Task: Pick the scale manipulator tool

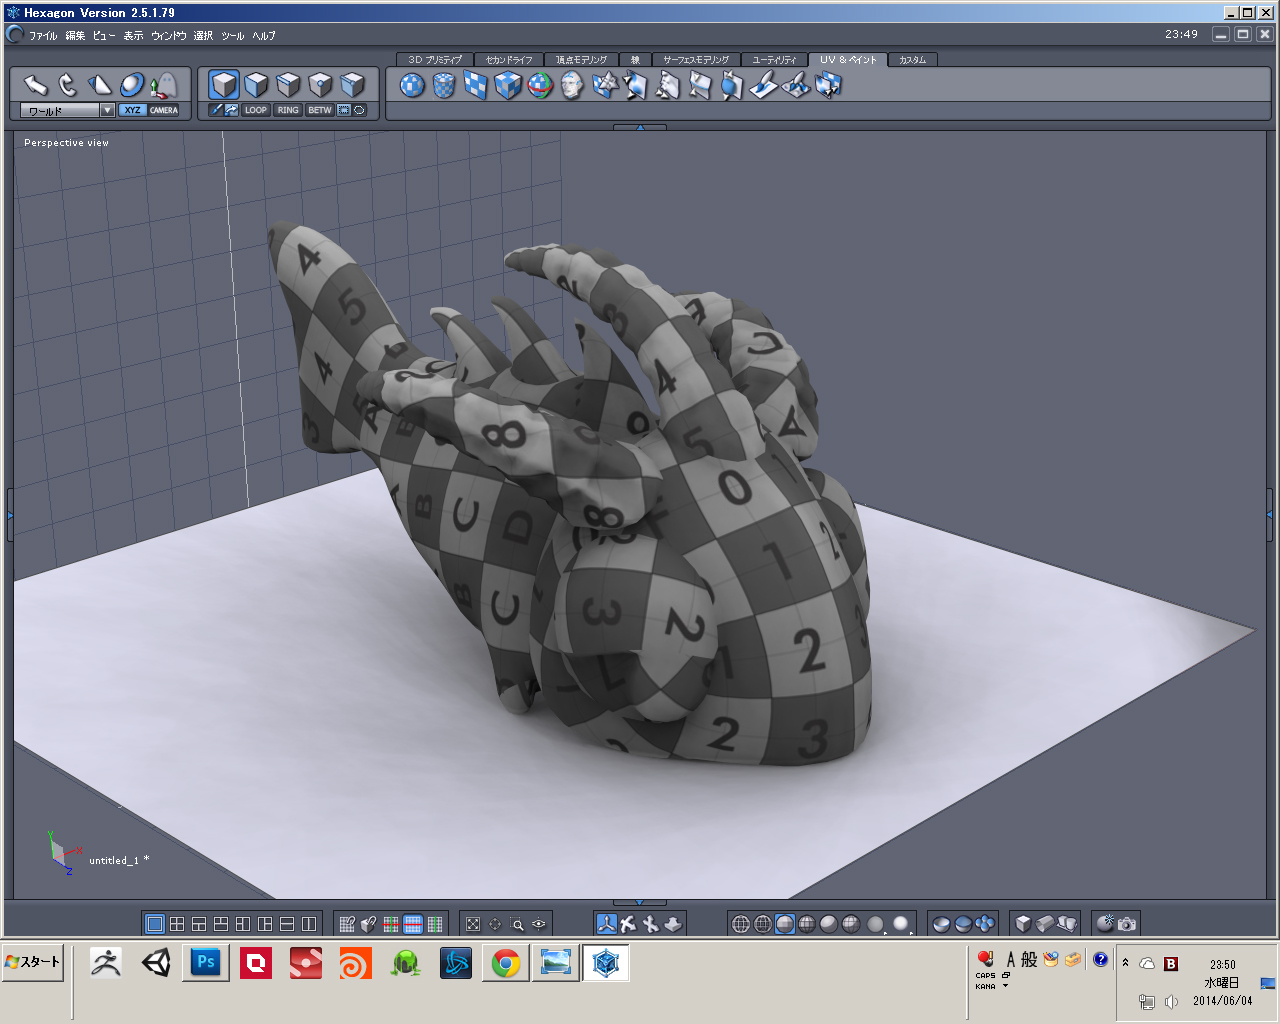Action: (x=100, y=85)
